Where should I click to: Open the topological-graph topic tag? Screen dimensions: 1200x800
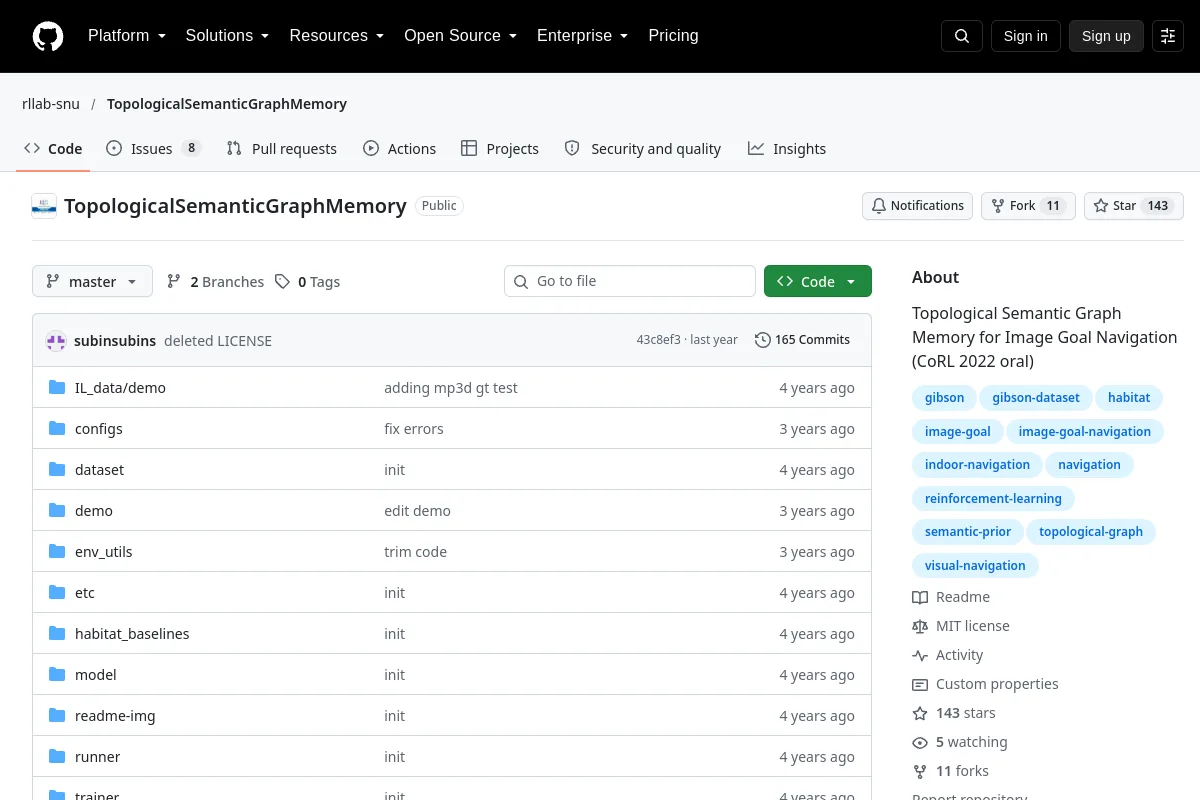pos(1091,532)
